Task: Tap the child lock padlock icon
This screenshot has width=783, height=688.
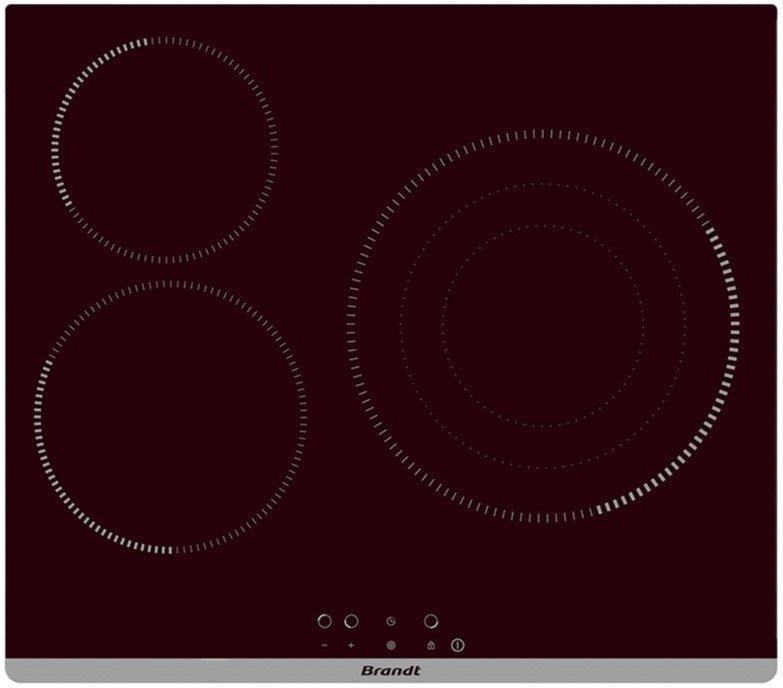Action: [430, 646]
